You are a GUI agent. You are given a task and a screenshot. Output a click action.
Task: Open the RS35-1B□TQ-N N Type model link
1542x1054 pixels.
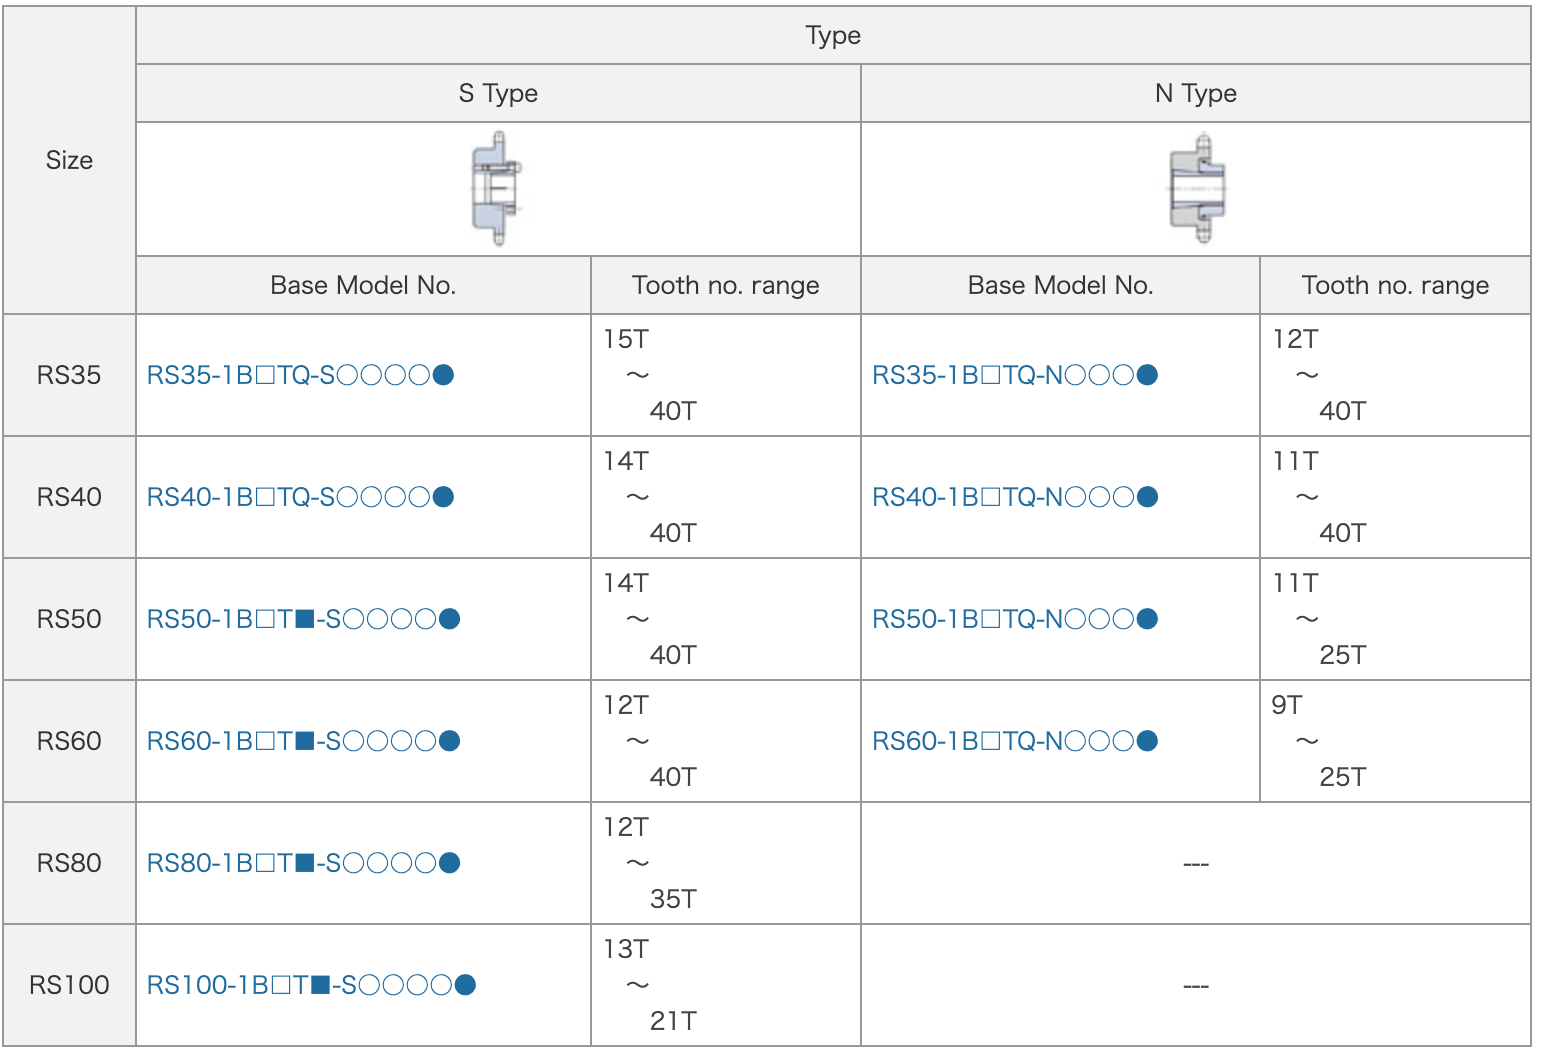1015,375
